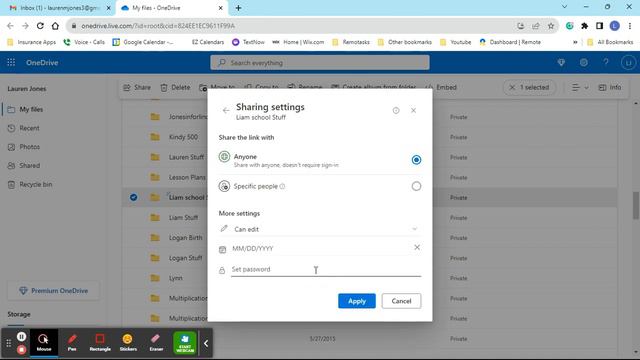Open Recent in sidebar
The image size is (640, 360).
tap(29, 128)
